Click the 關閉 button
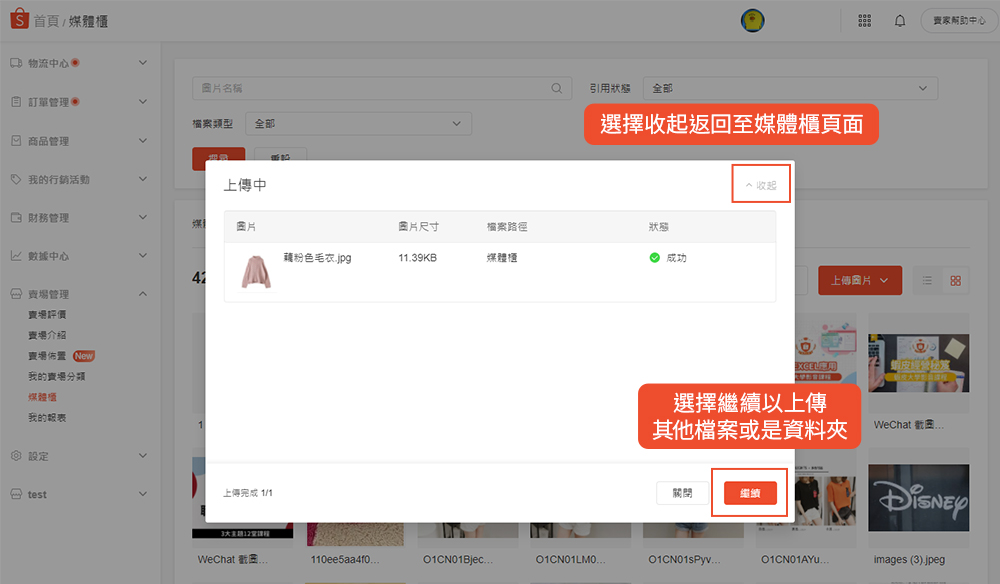Screen dimensions: 1000x584 click(682, 493)
